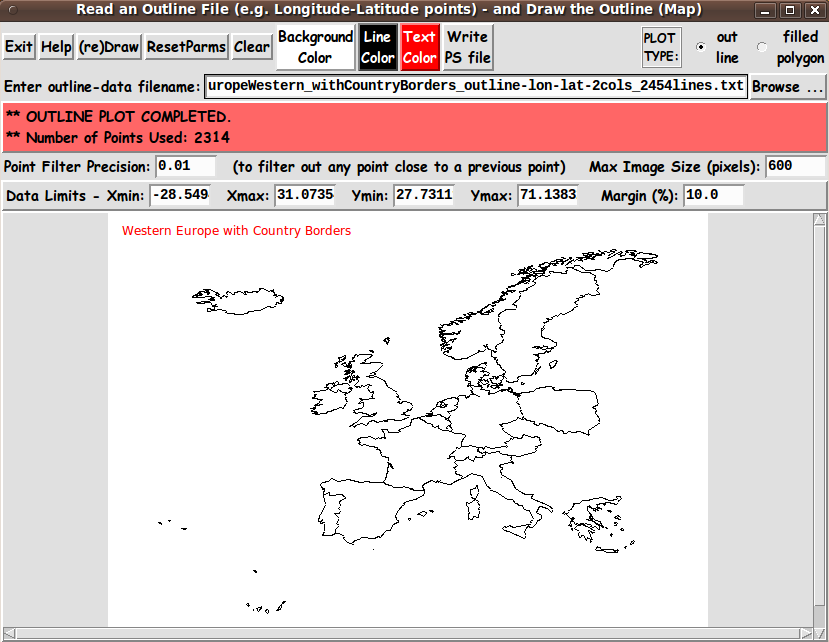This screenshot has height=642, width=829.
Task: Open the Background Color picker
Action: 315,47
